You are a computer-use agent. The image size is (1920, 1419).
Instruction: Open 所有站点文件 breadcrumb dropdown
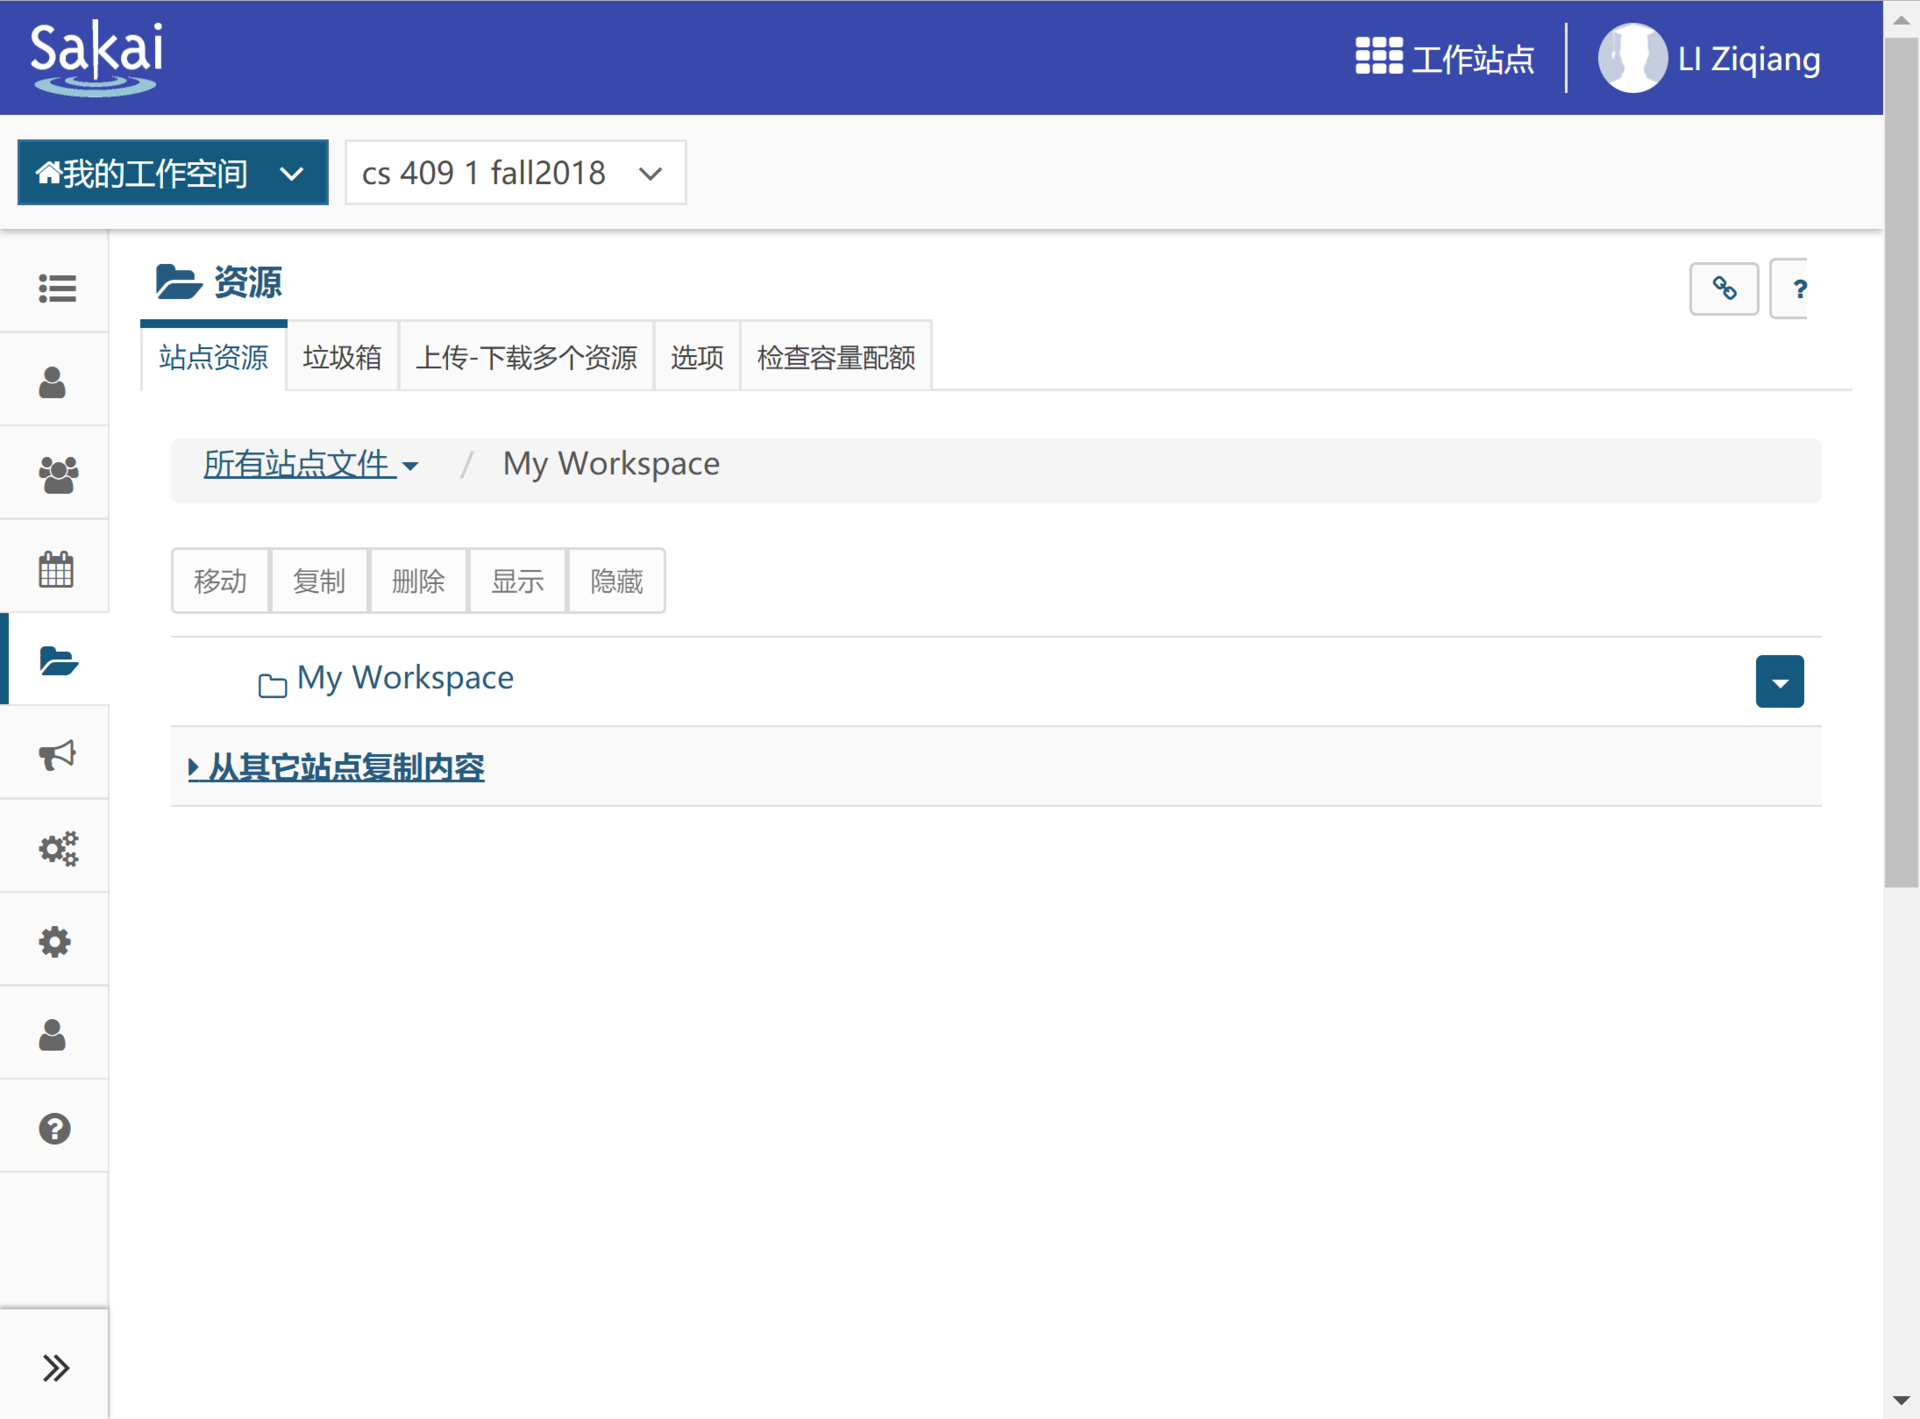point(310,464)
